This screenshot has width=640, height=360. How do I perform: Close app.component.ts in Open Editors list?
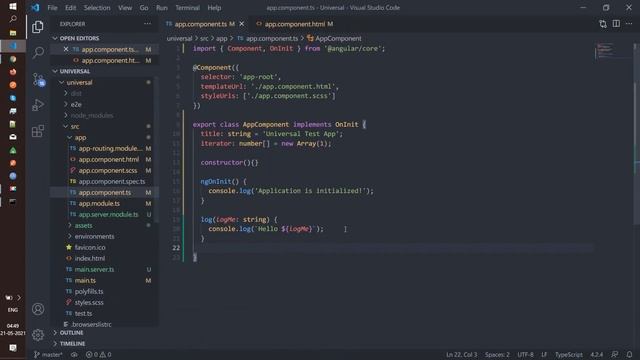pos(66,49)
